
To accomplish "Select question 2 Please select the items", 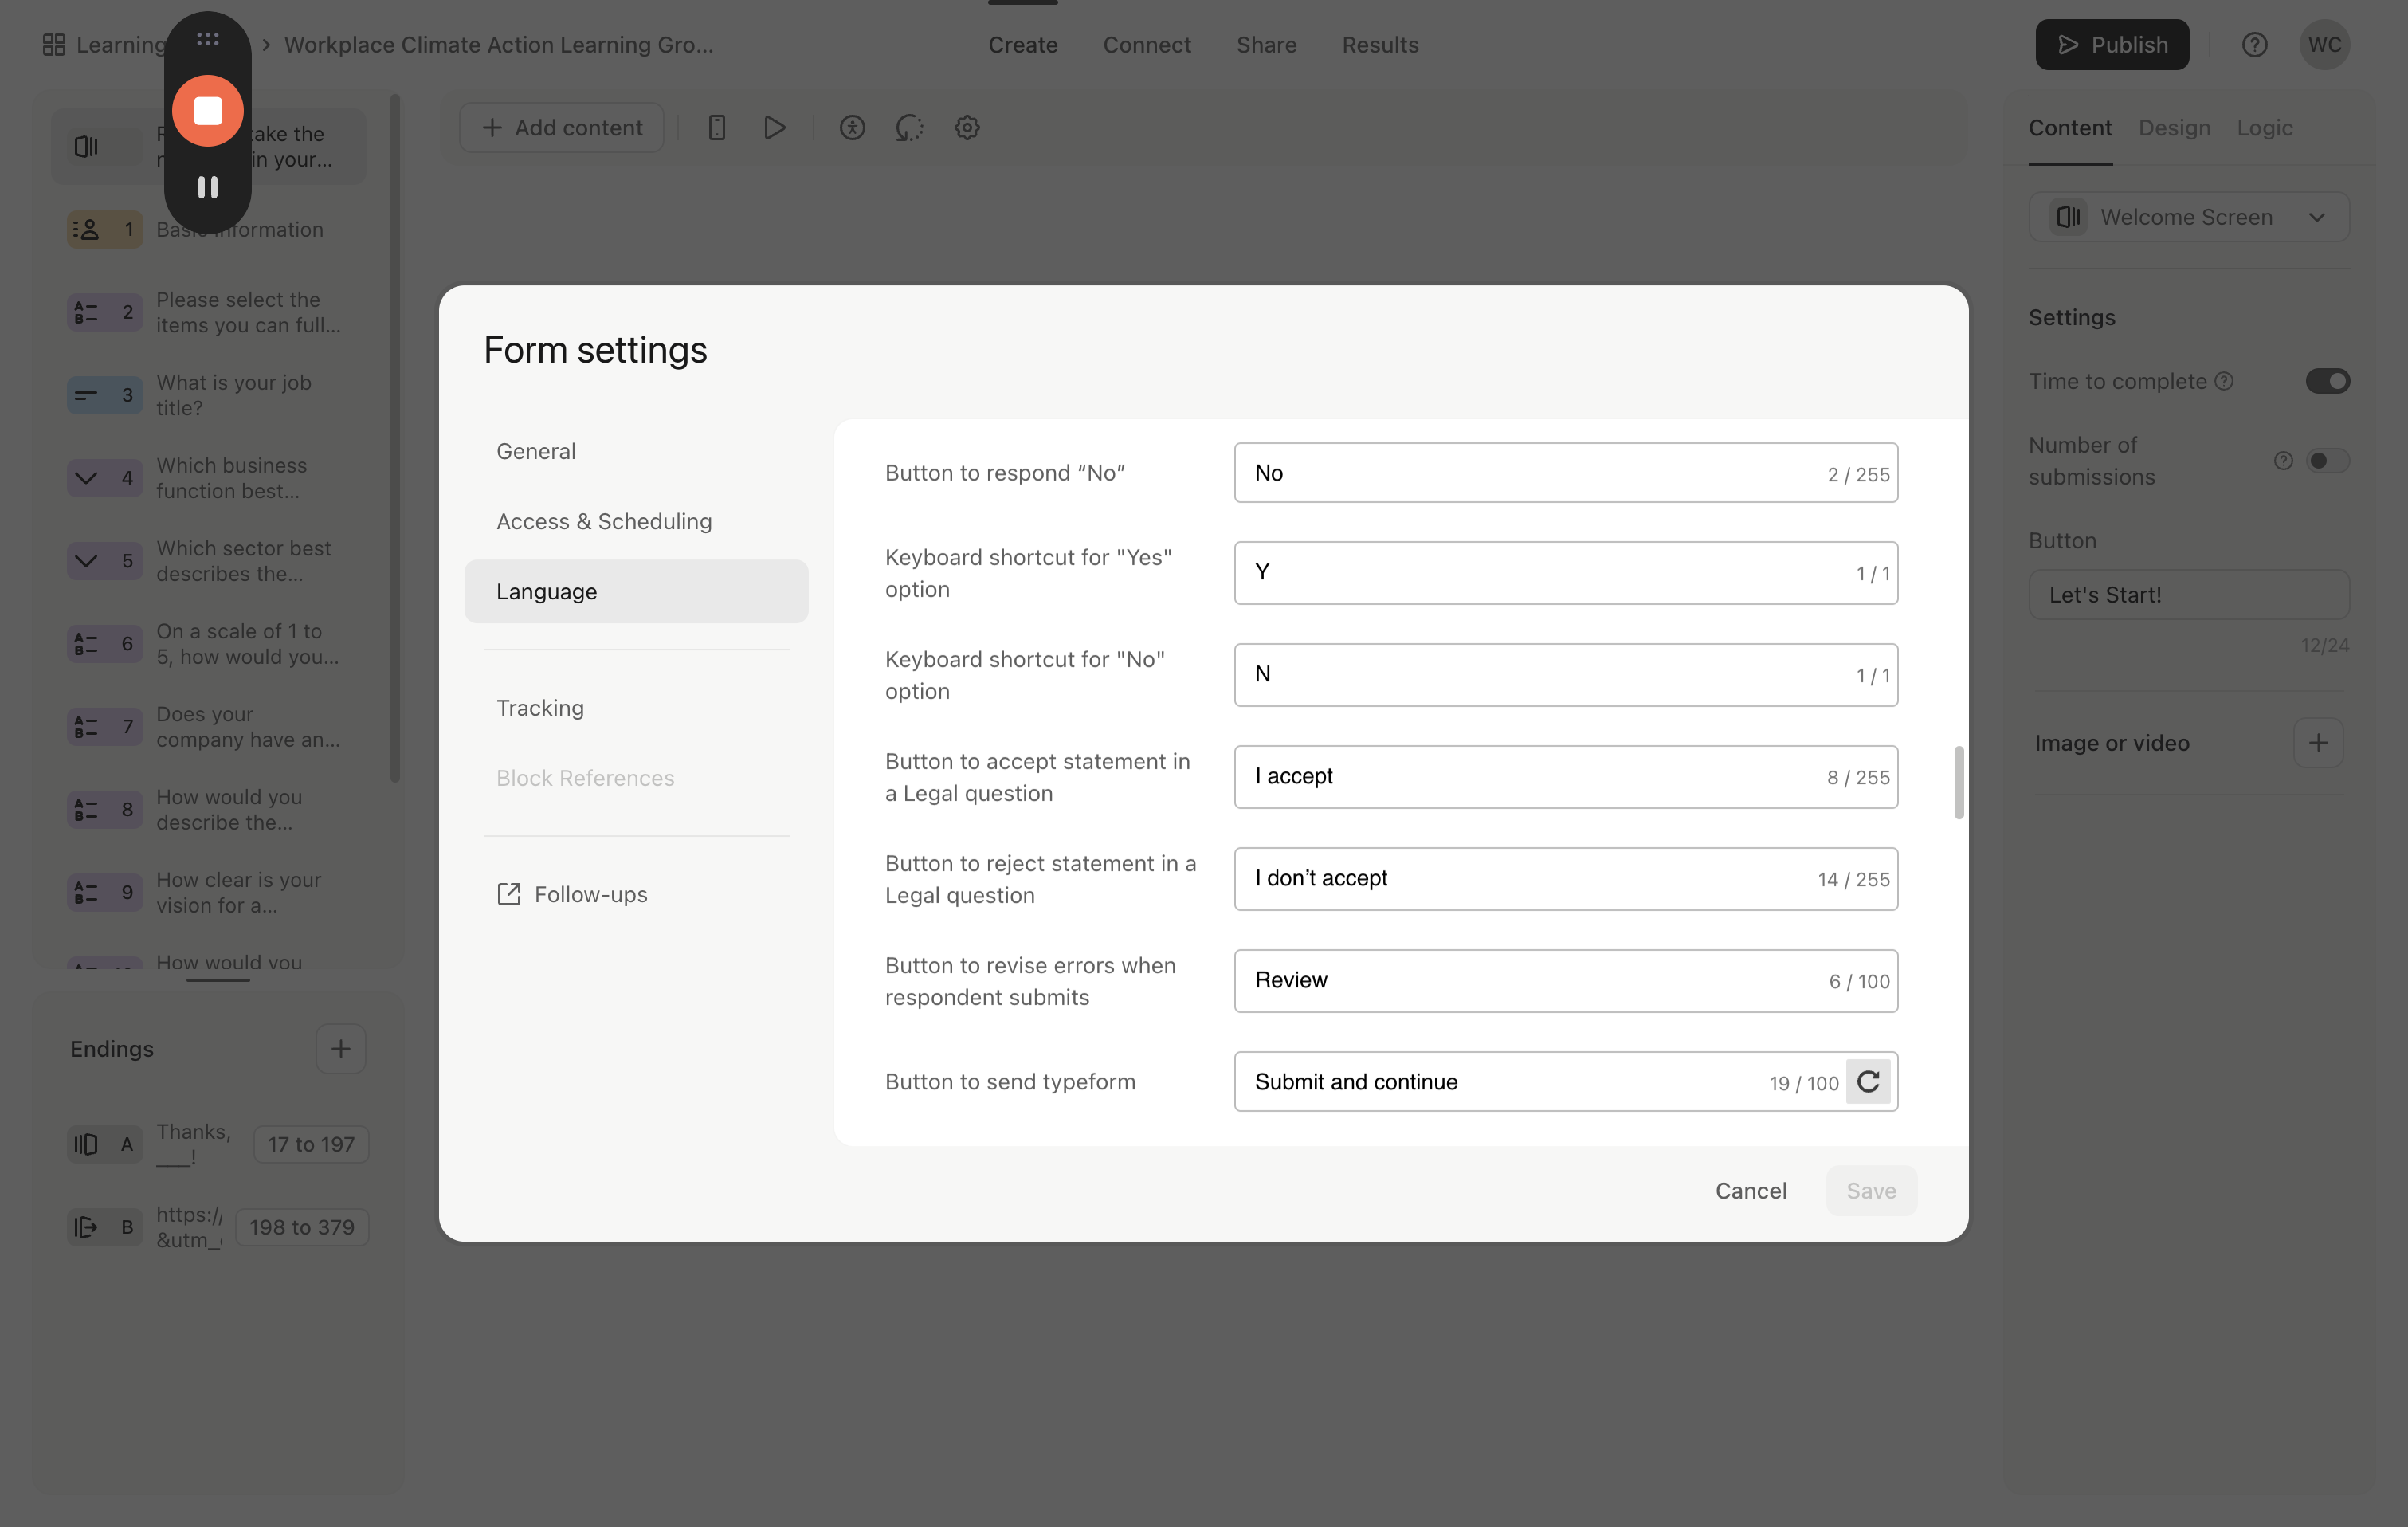I will [209, 313].
